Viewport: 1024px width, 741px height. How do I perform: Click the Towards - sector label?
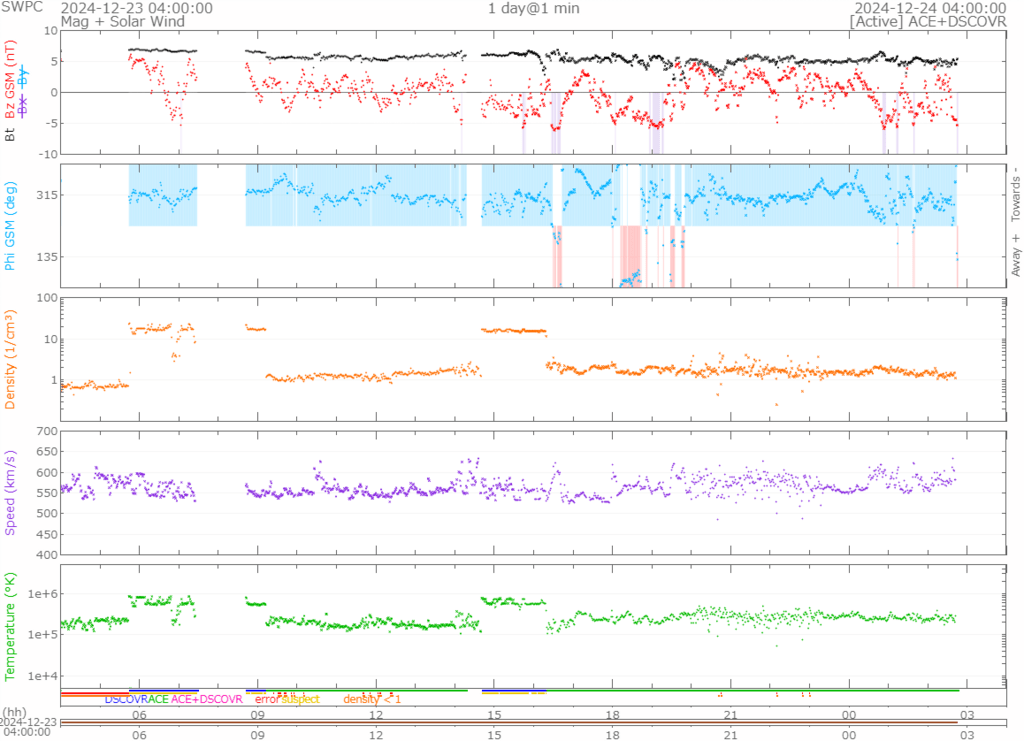click(x=1014, y=187)
